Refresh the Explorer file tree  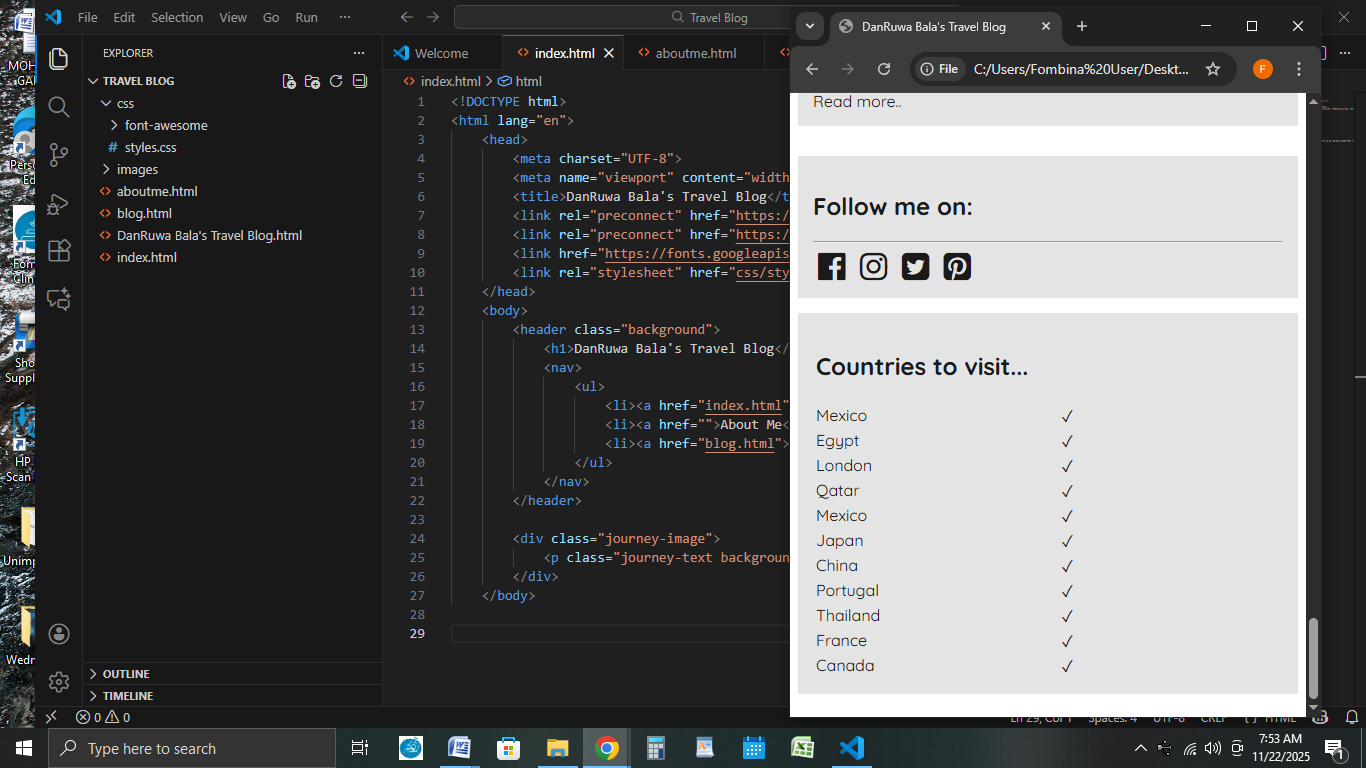336,81
